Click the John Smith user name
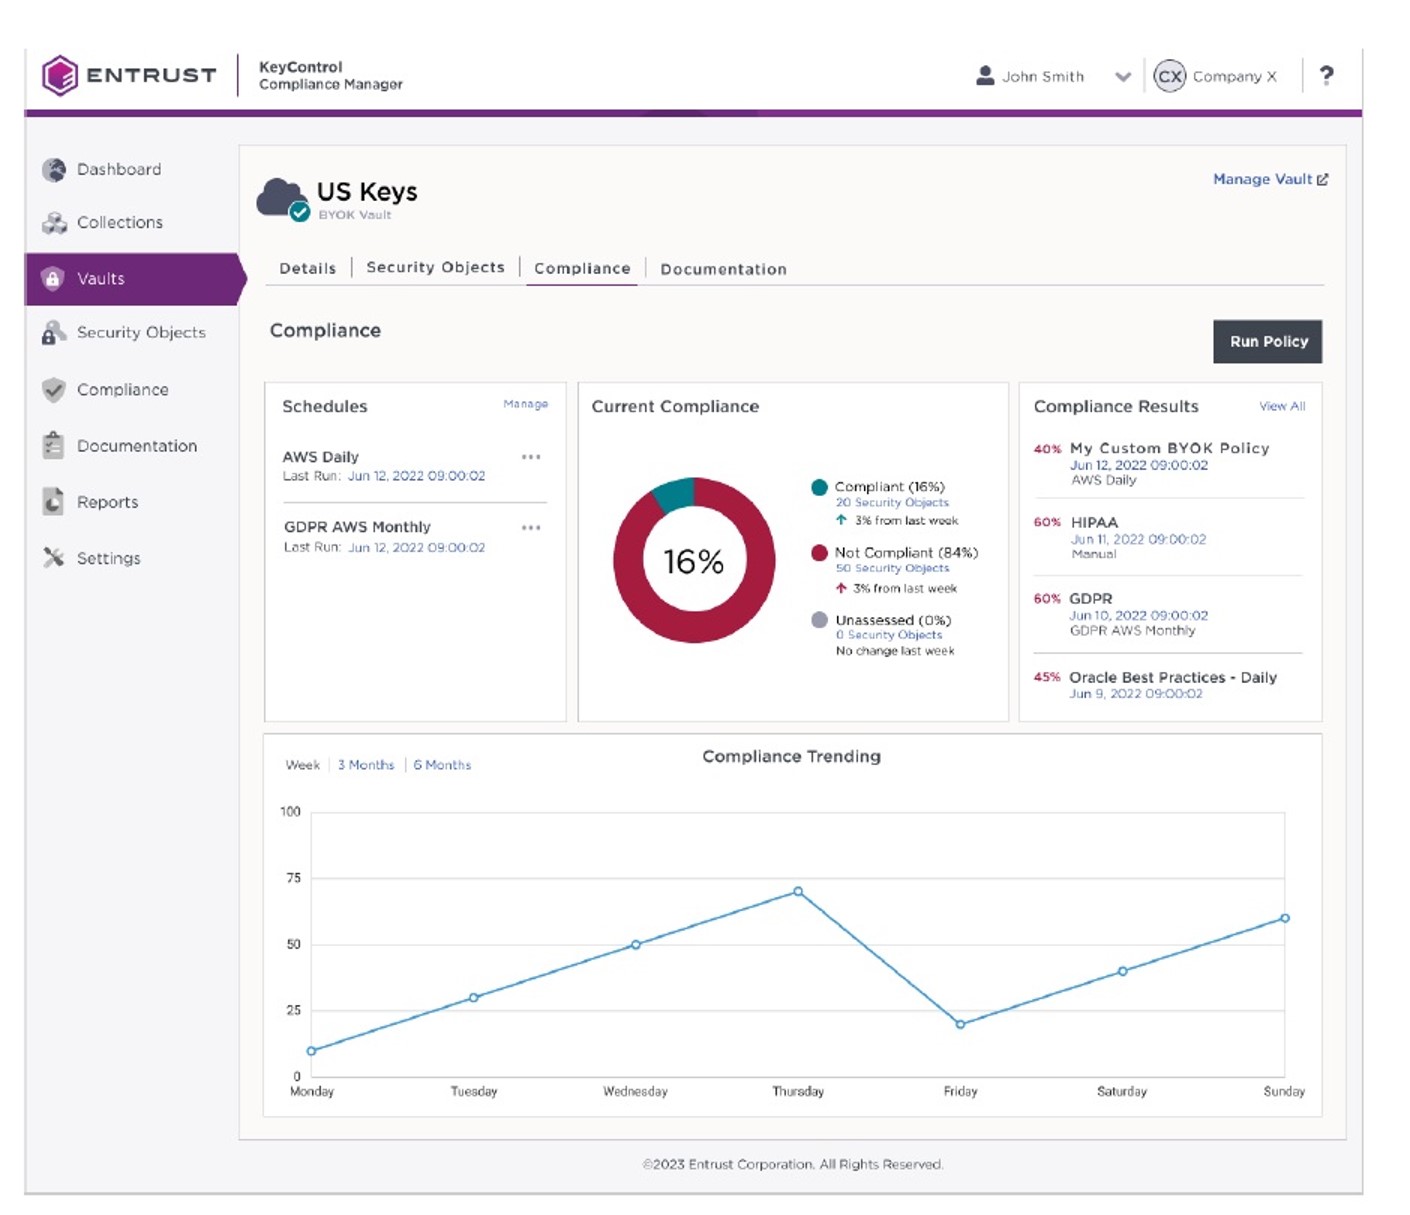The image size is (1410, 1215). tap(1043, 76)
